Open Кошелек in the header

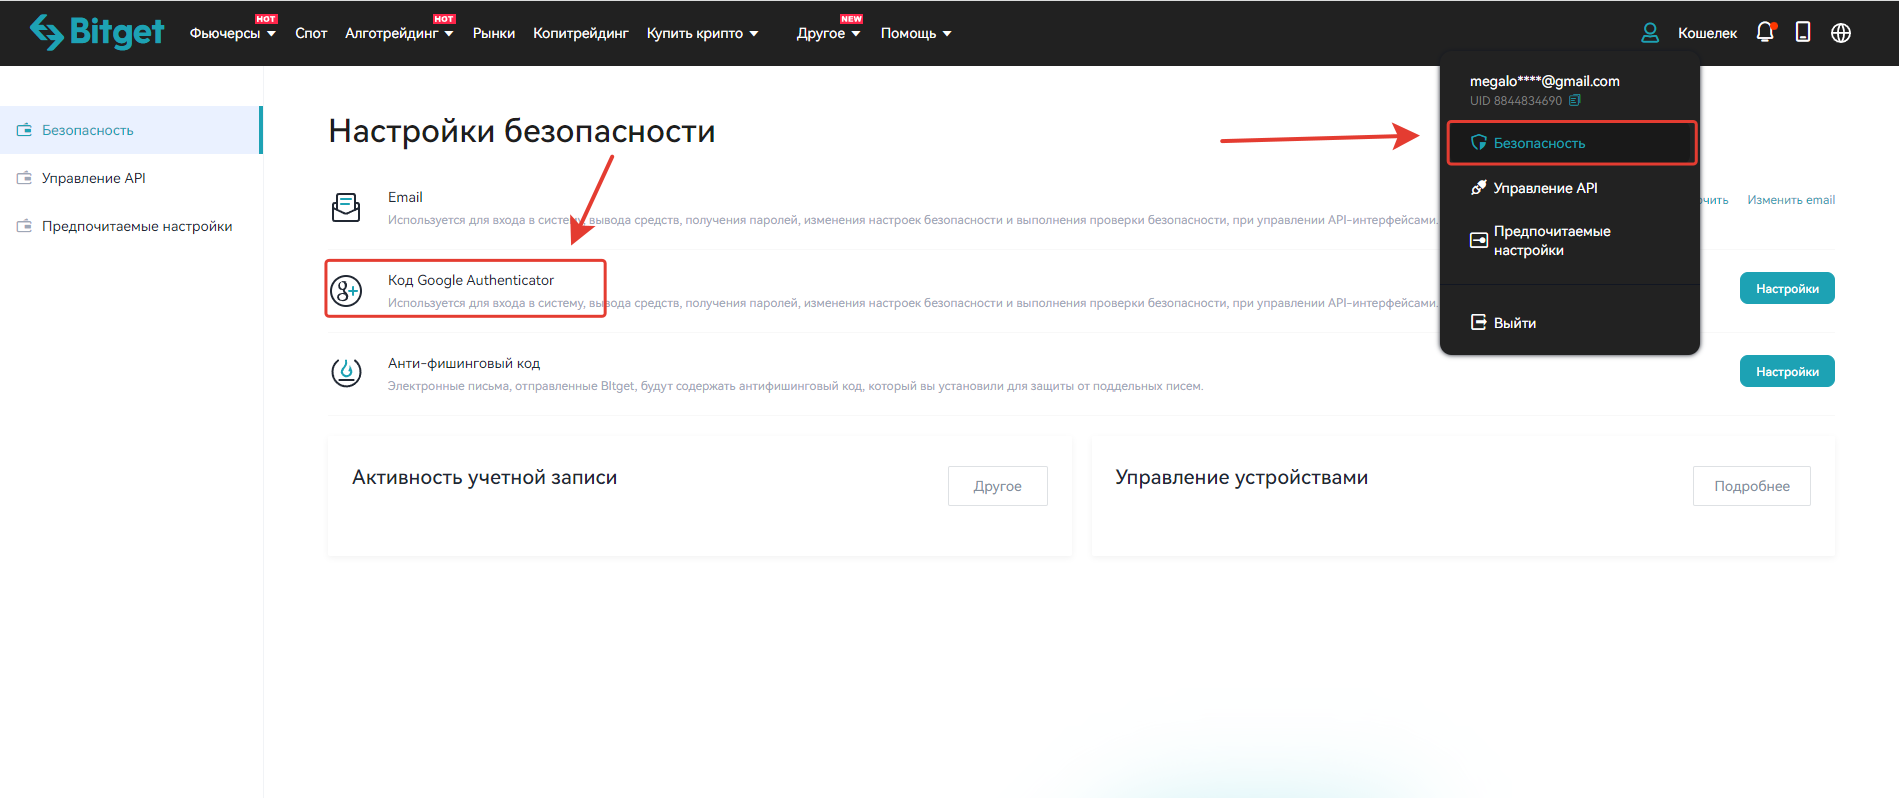point(1707,33)
